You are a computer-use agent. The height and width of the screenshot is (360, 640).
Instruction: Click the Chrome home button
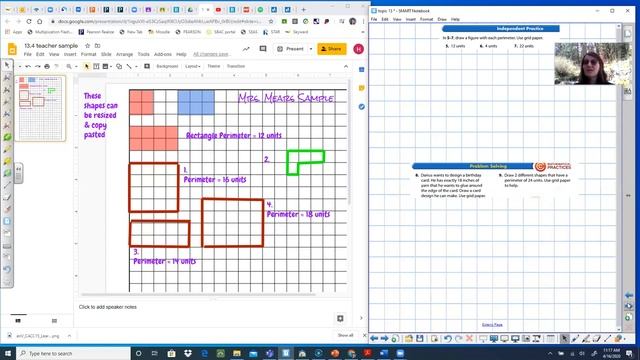tap(40, 21)
